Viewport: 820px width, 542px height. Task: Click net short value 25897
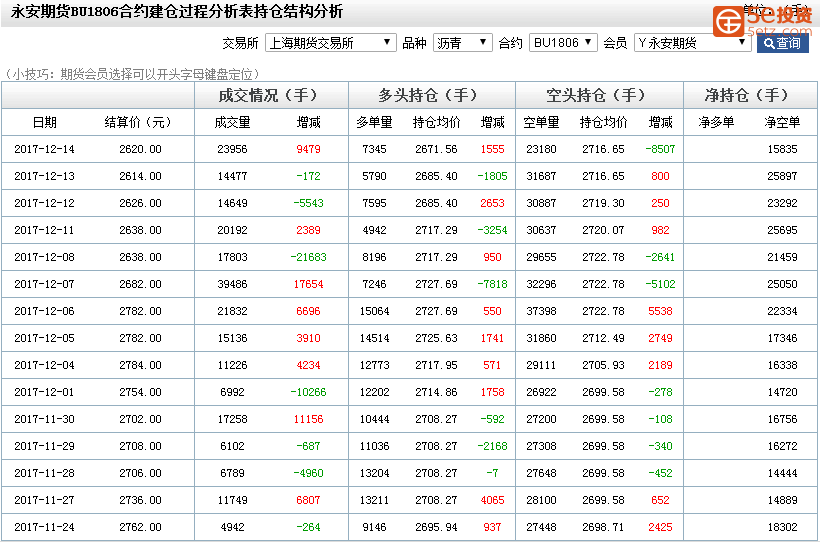(782, 176)
